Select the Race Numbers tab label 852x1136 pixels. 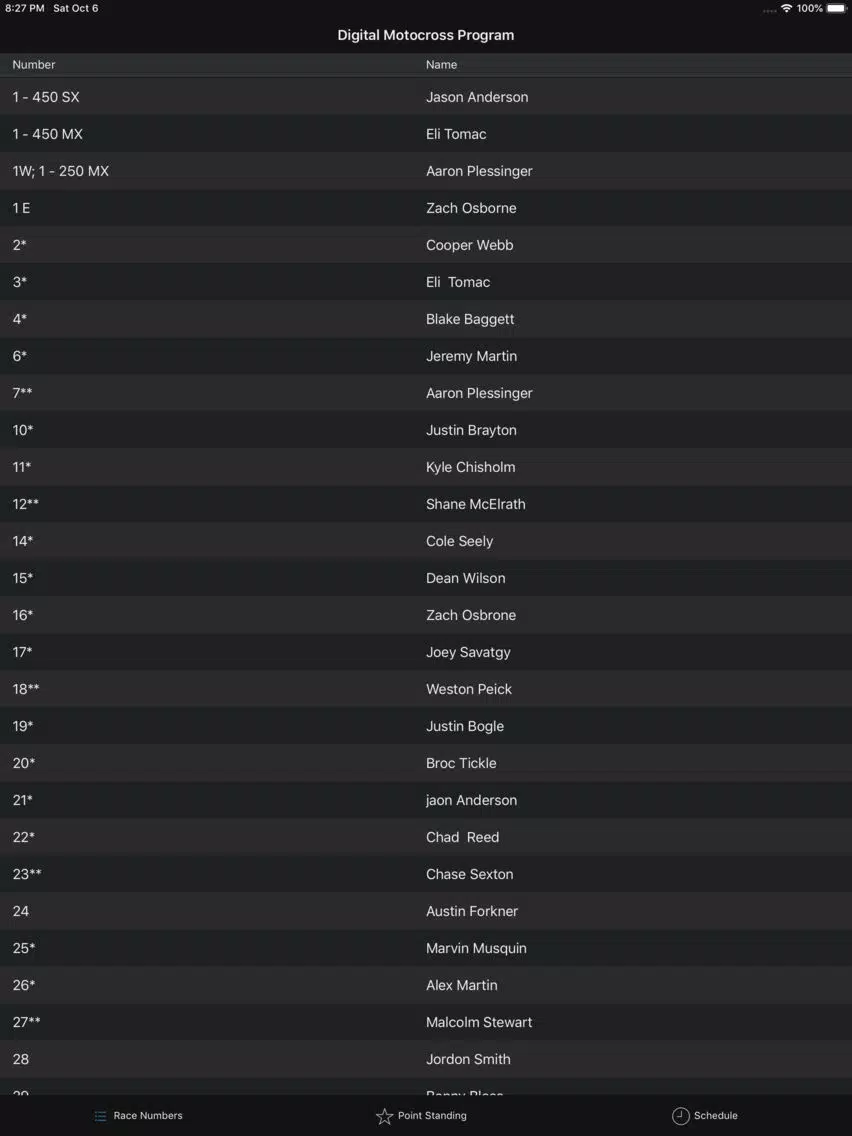point(148,1116)
